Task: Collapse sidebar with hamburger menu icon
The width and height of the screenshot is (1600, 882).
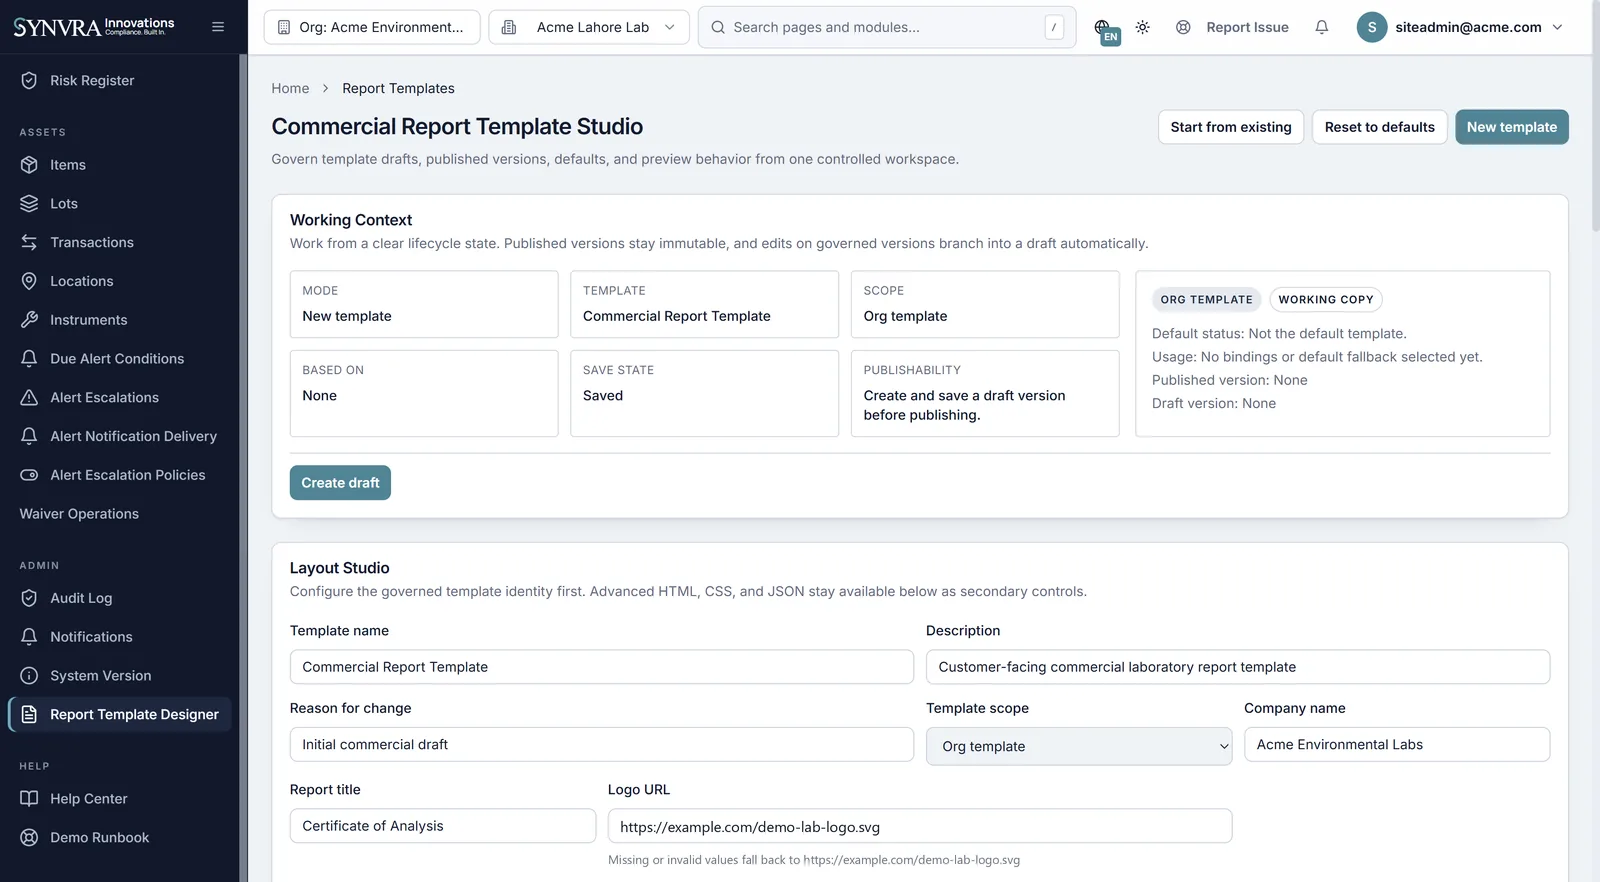Action: point(218,27)
